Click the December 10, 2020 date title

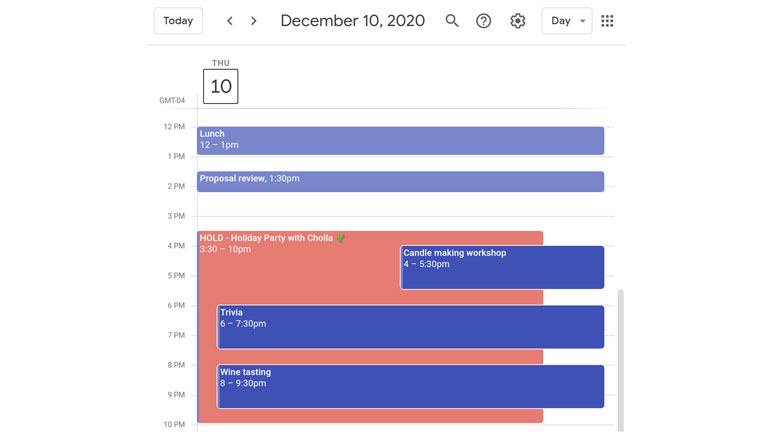(x=352, y=21)
